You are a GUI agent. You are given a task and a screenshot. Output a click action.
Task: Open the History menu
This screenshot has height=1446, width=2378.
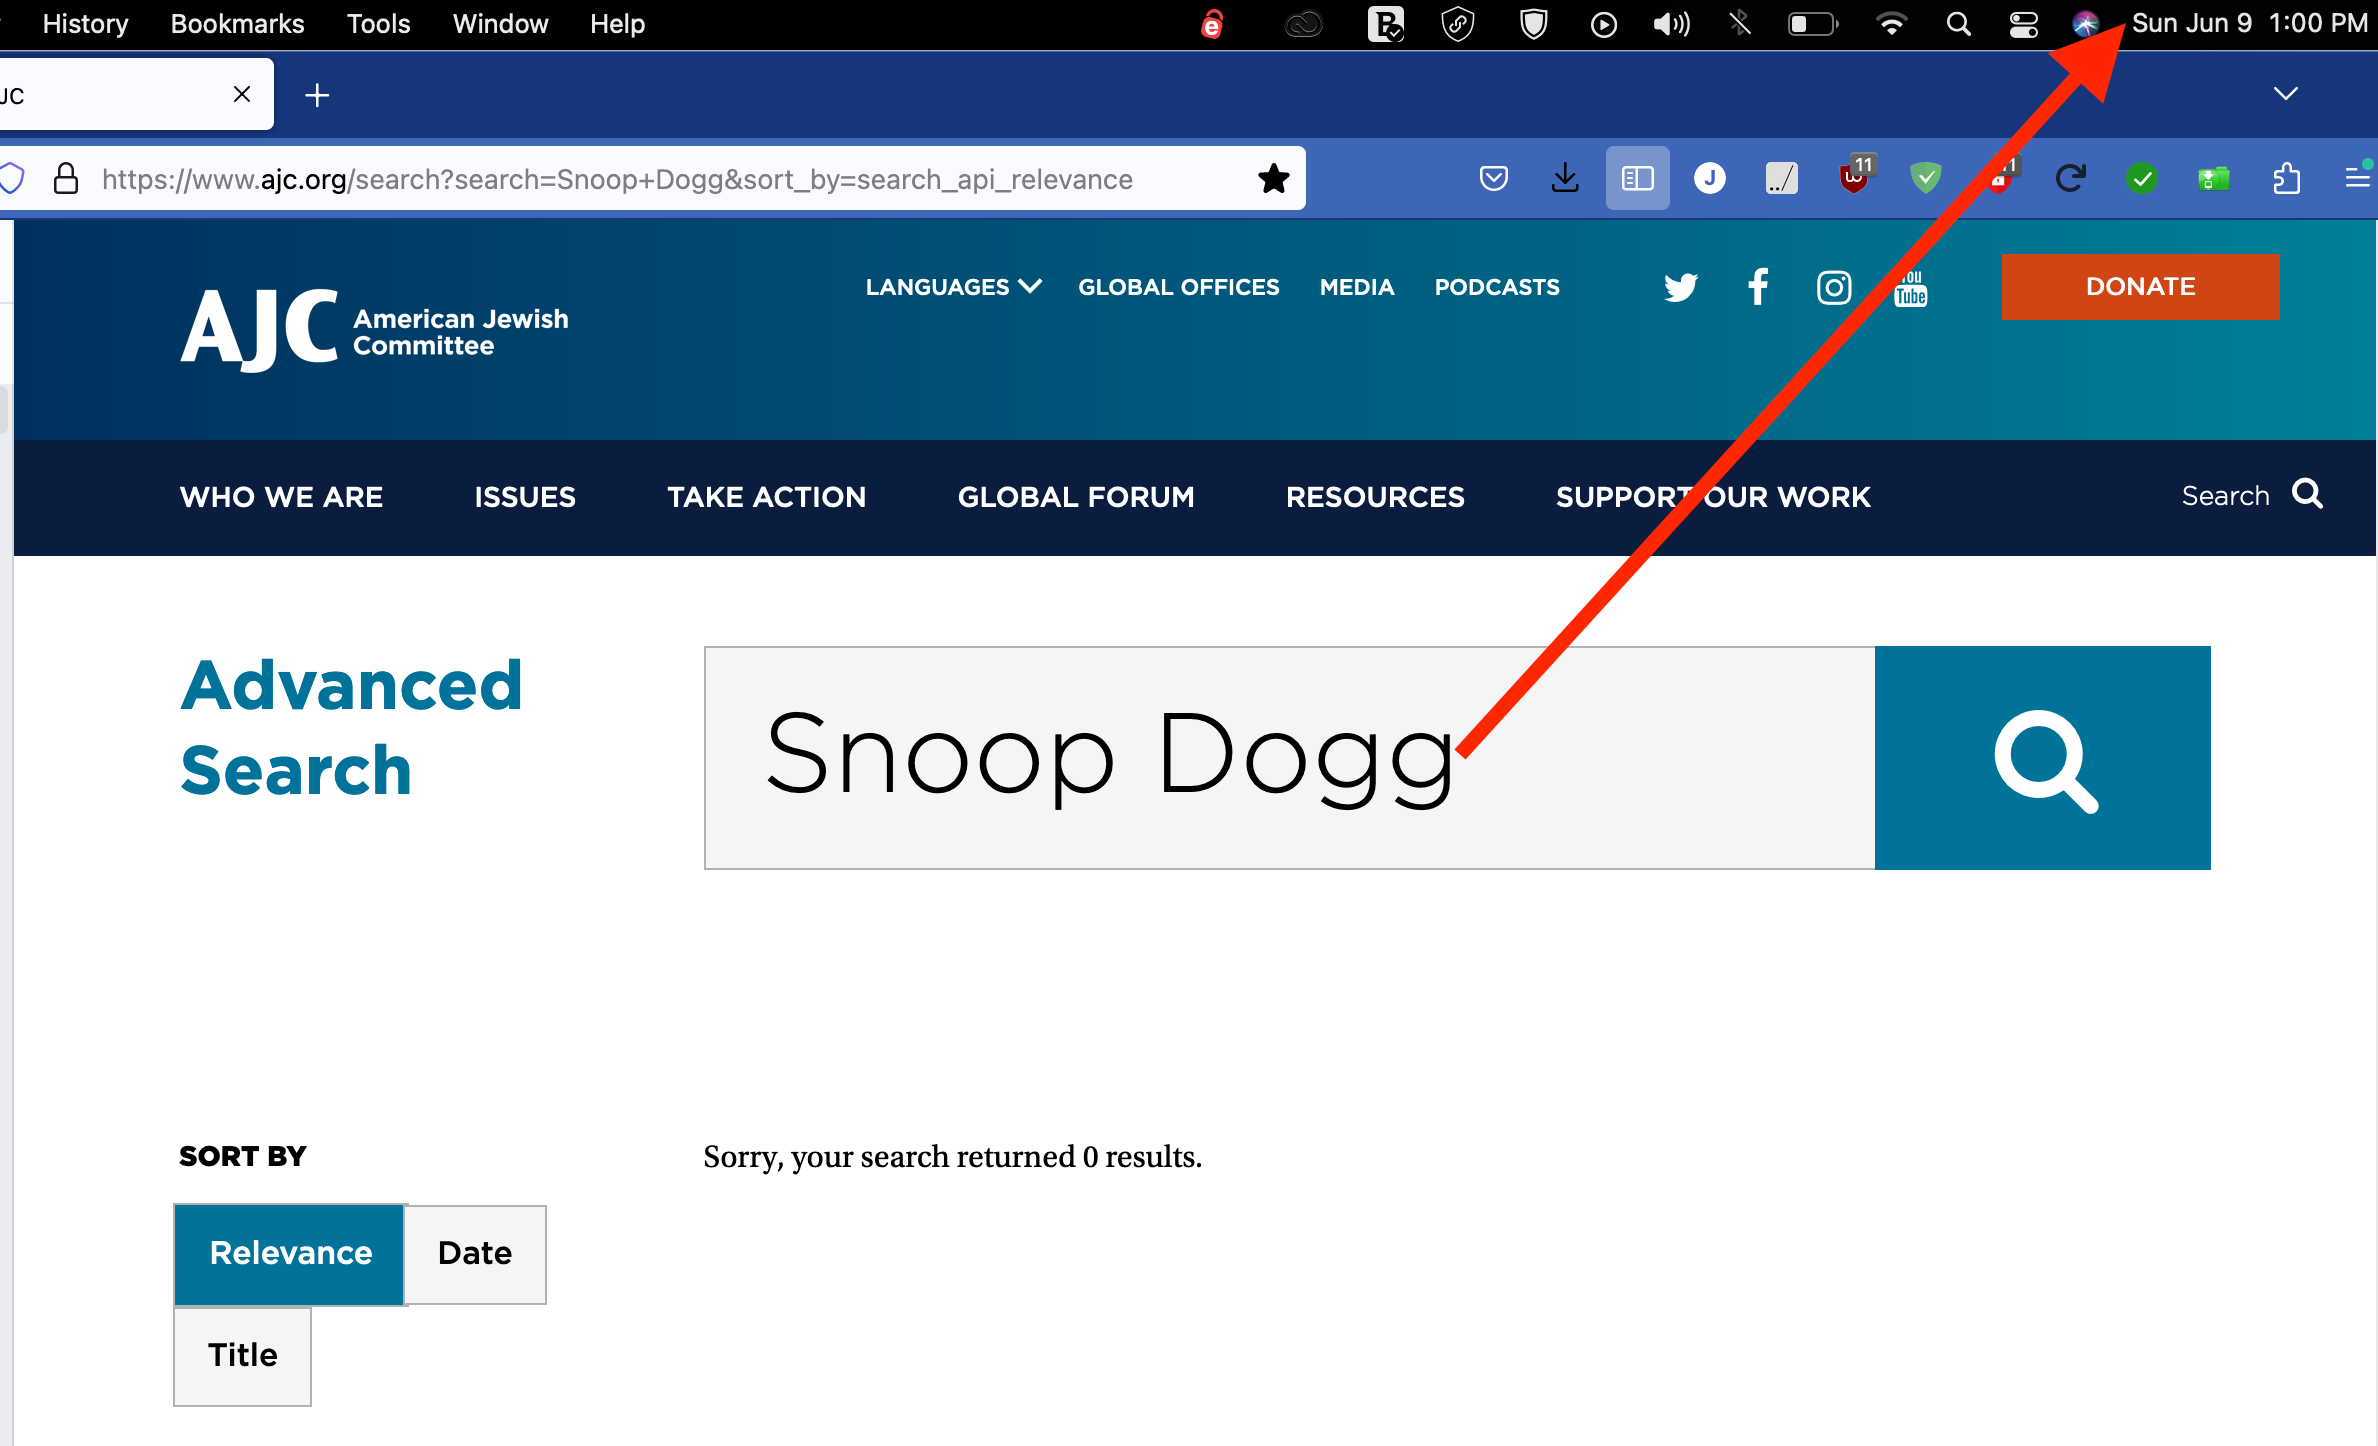pyautogui.click(x=85, y=24)
